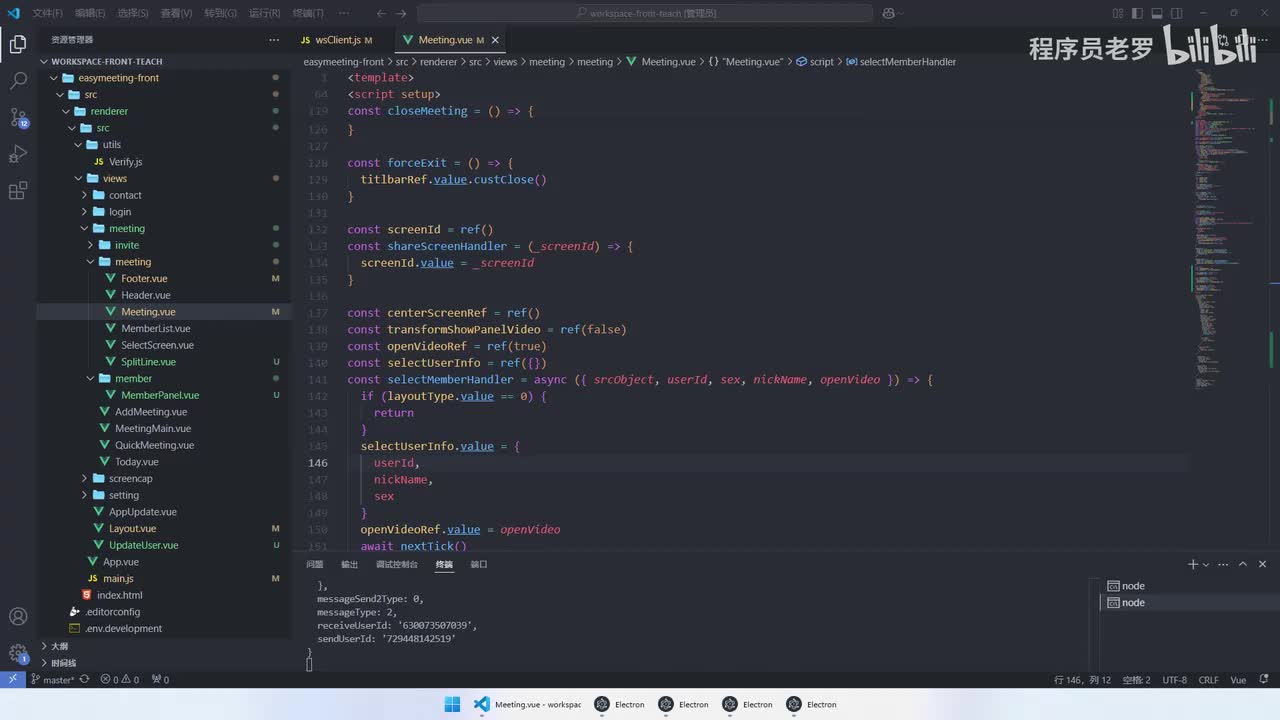Open the errors and warnings status indicator
1280x720 pixels.
(119, 680)
